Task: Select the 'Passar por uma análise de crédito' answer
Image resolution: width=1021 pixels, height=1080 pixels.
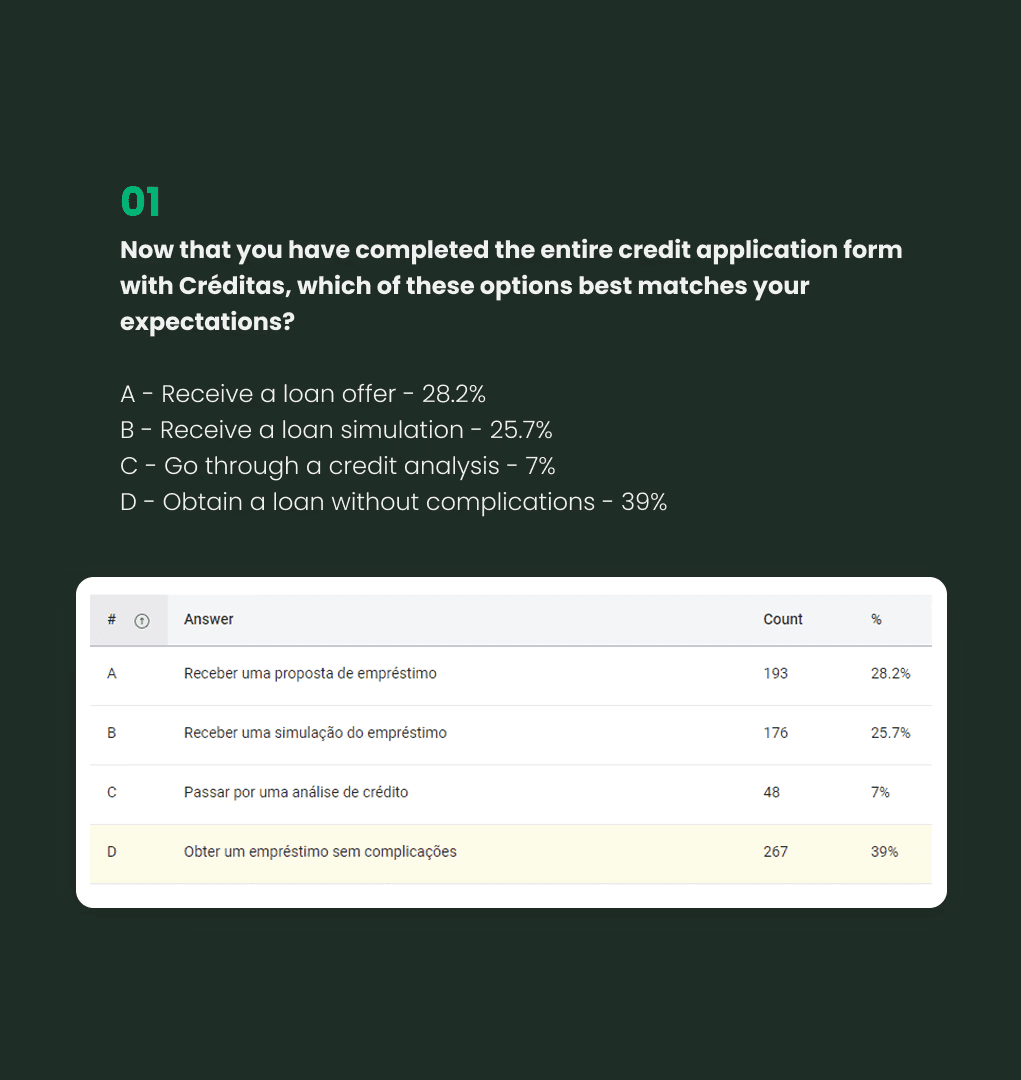Action: pos(296,792)
